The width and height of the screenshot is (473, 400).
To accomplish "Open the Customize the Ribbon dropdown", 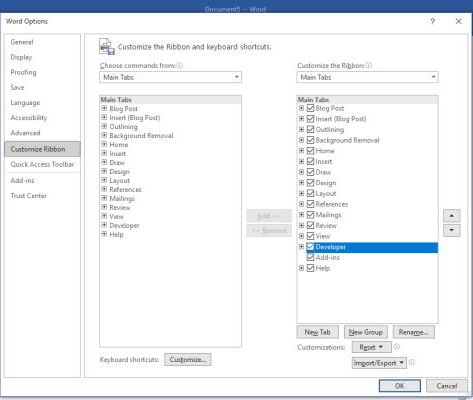I will (367, 77).
